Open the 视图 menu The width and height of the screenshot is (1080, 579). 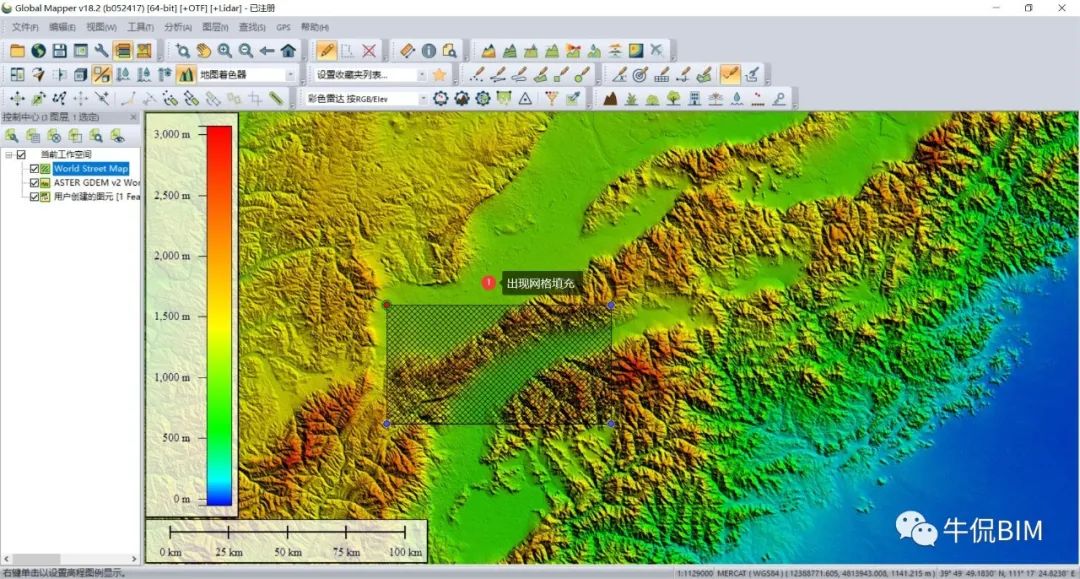(101, 27)
